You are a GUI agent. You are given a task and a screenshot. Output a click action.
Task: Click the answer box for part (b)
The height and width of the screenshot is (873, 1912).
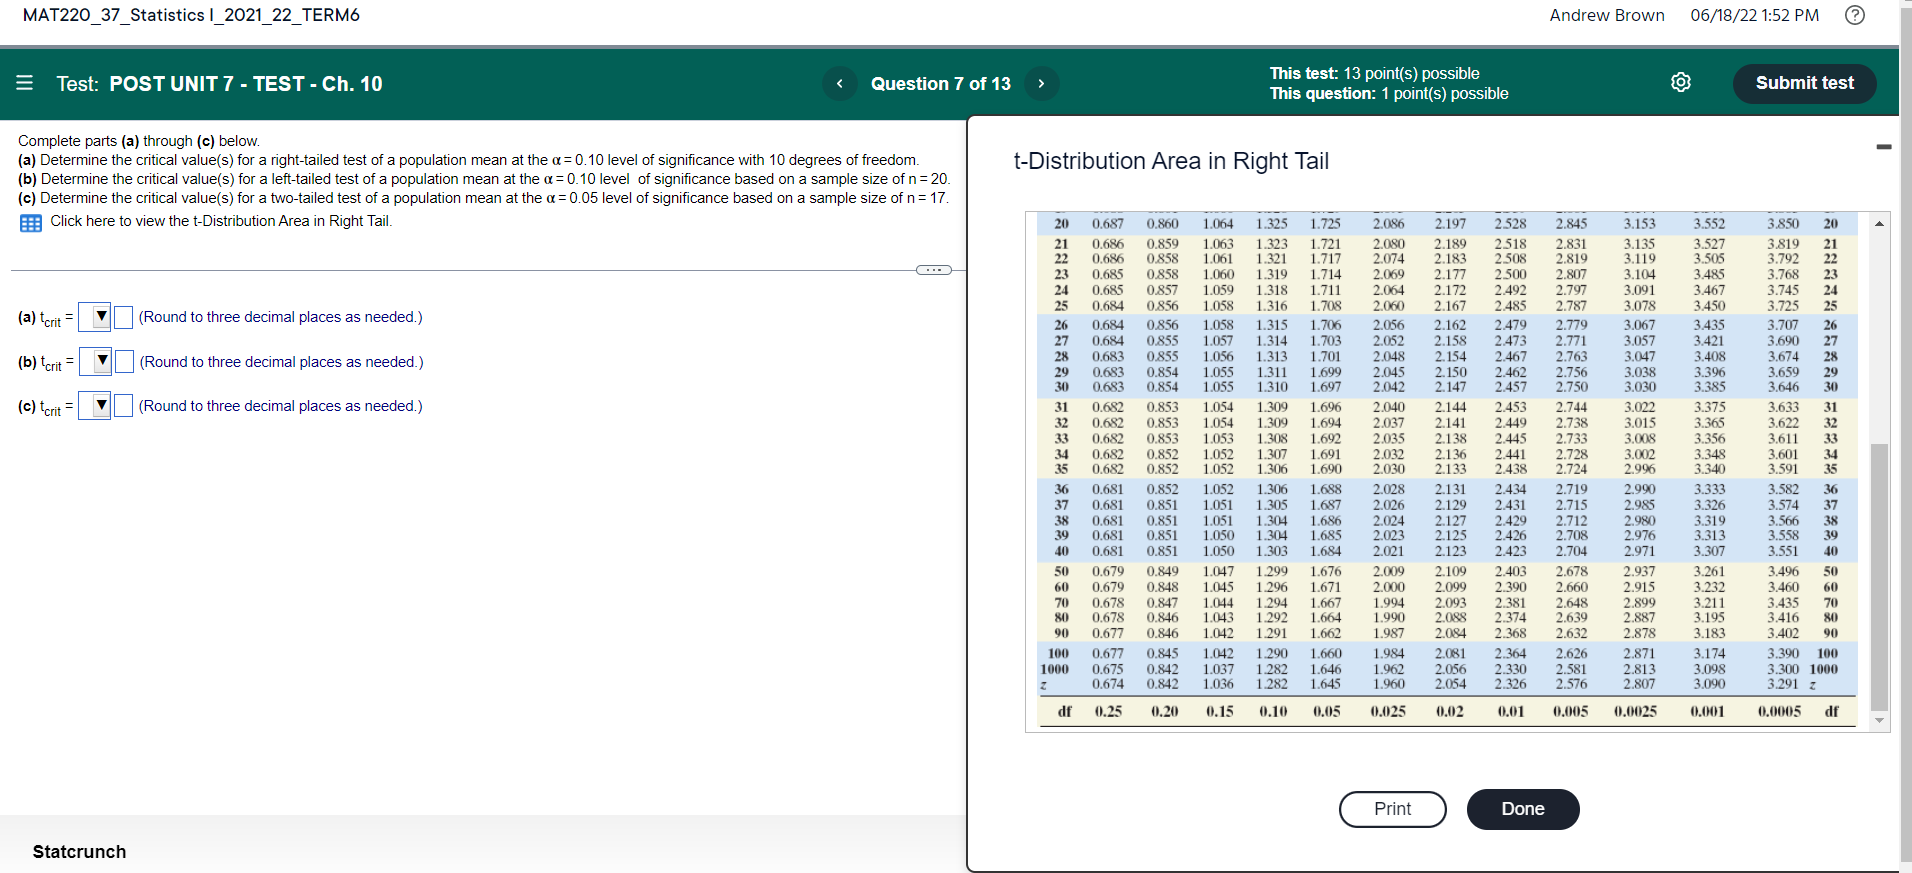point(124,362)
